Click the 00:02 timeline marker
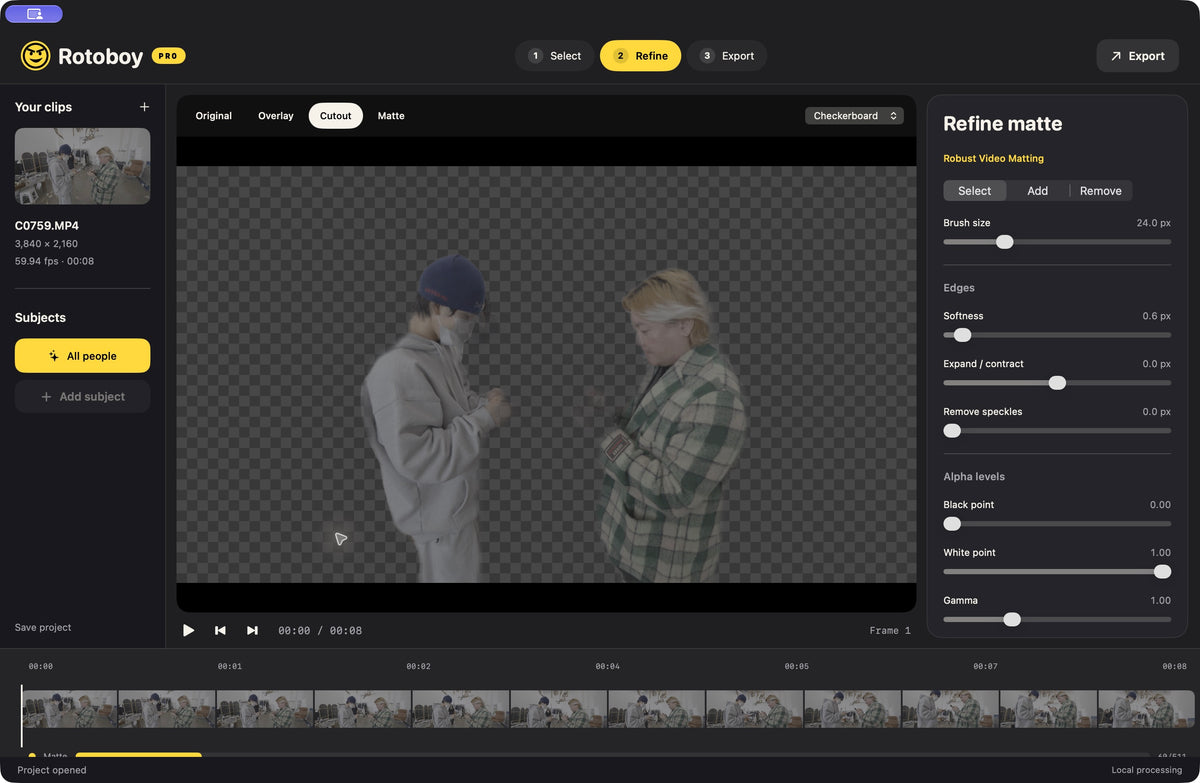The image size is (1200, 783). (x=418, y=666)
